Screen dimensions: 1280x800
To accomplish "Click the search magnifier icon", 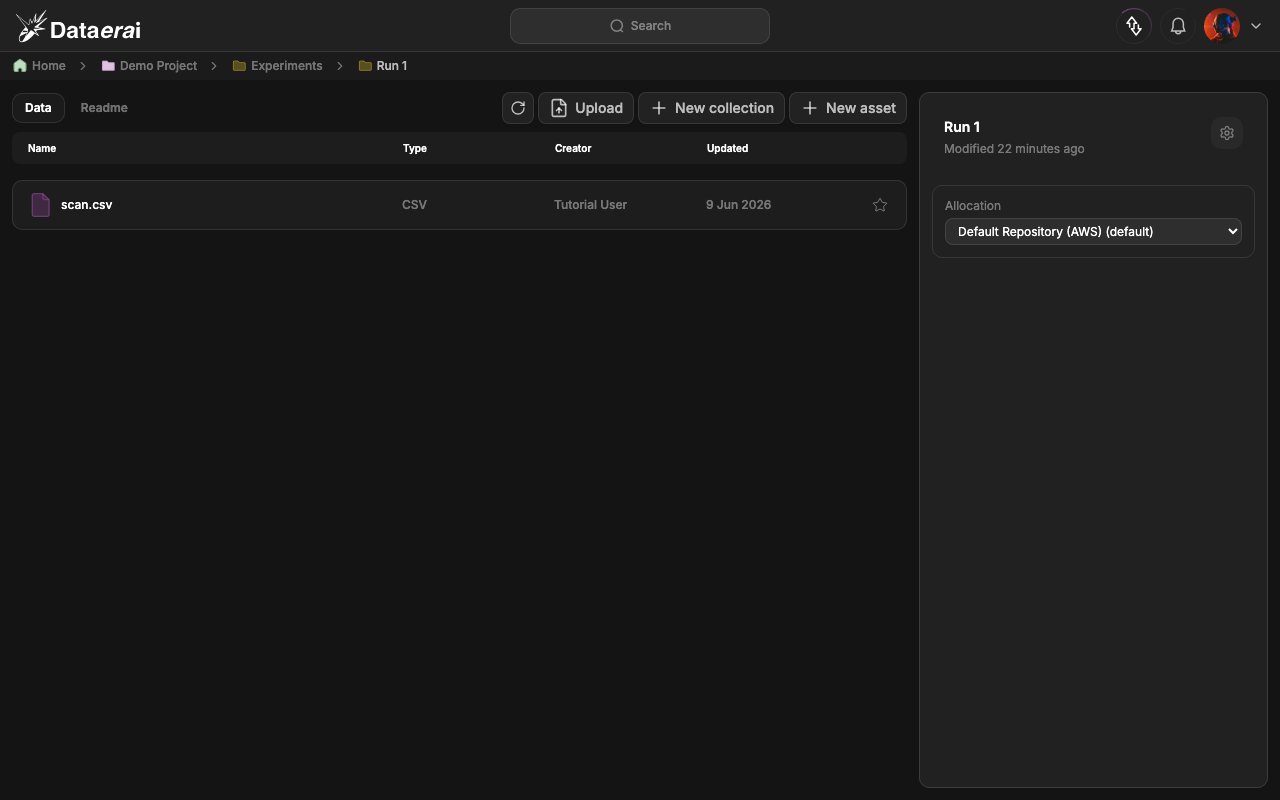I will click(617, 26).
